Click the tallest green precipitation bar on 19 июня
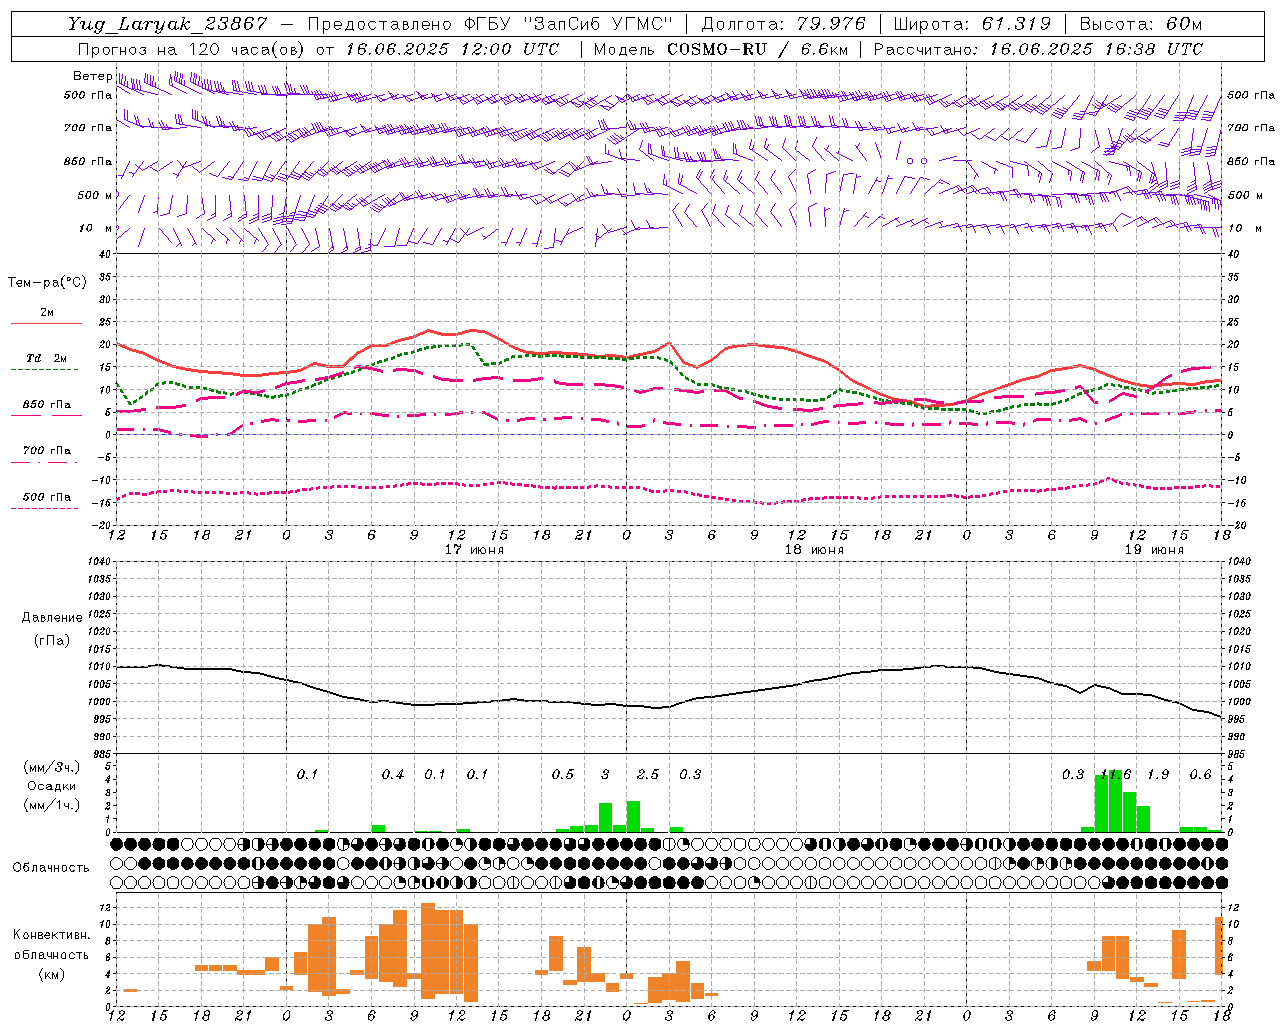1280x1024 pixels. click(x=1115, y=801)
